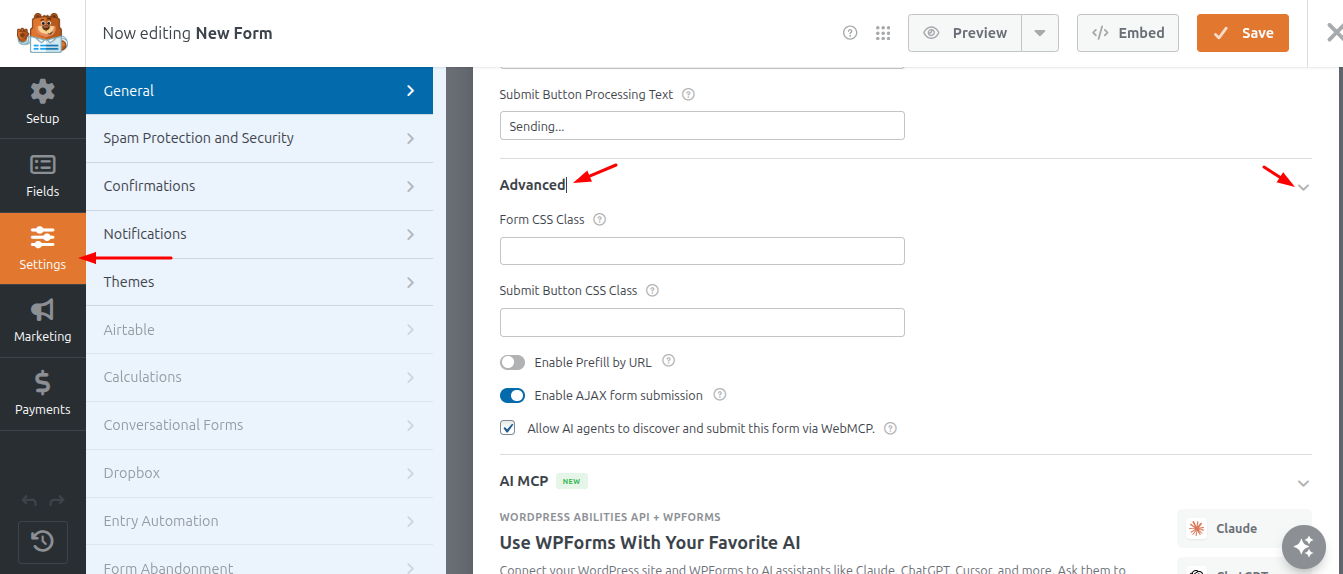
Task: Open Dropbox settings
Action: point(259,473)
